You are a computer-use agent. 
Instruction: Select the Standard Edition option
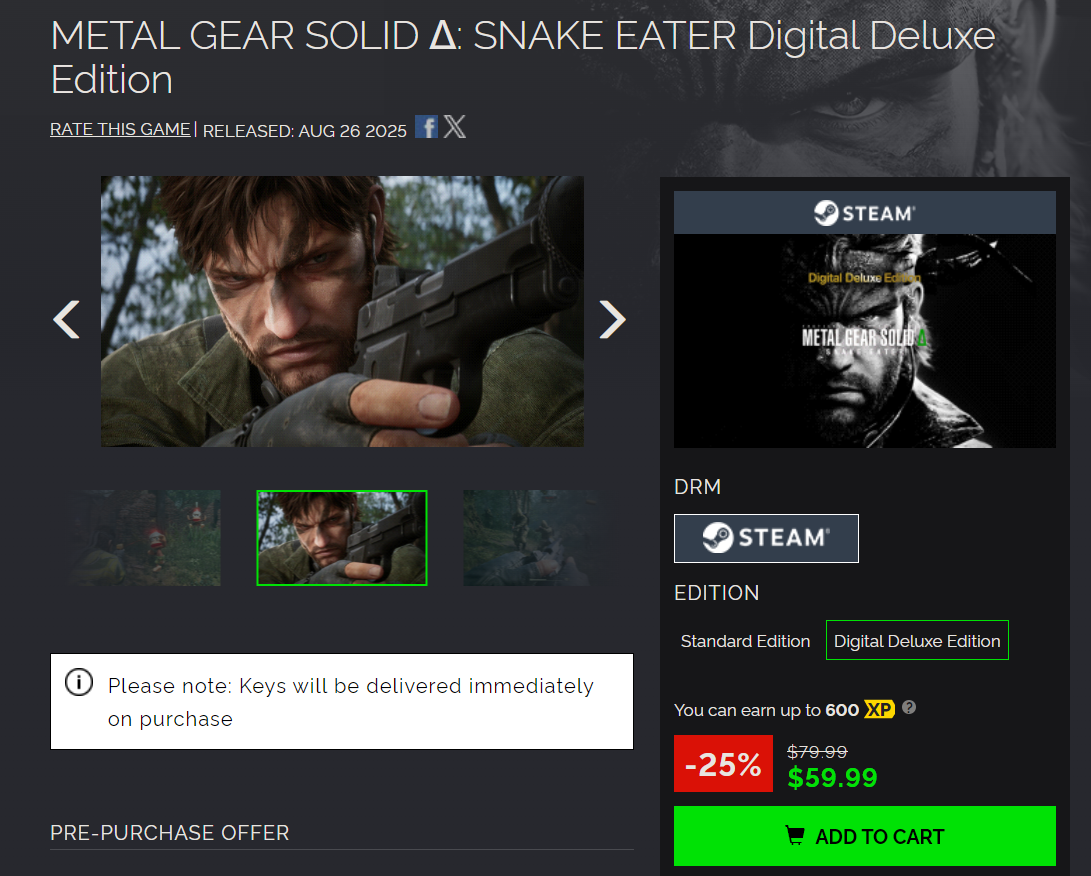(x=745, y=641)
